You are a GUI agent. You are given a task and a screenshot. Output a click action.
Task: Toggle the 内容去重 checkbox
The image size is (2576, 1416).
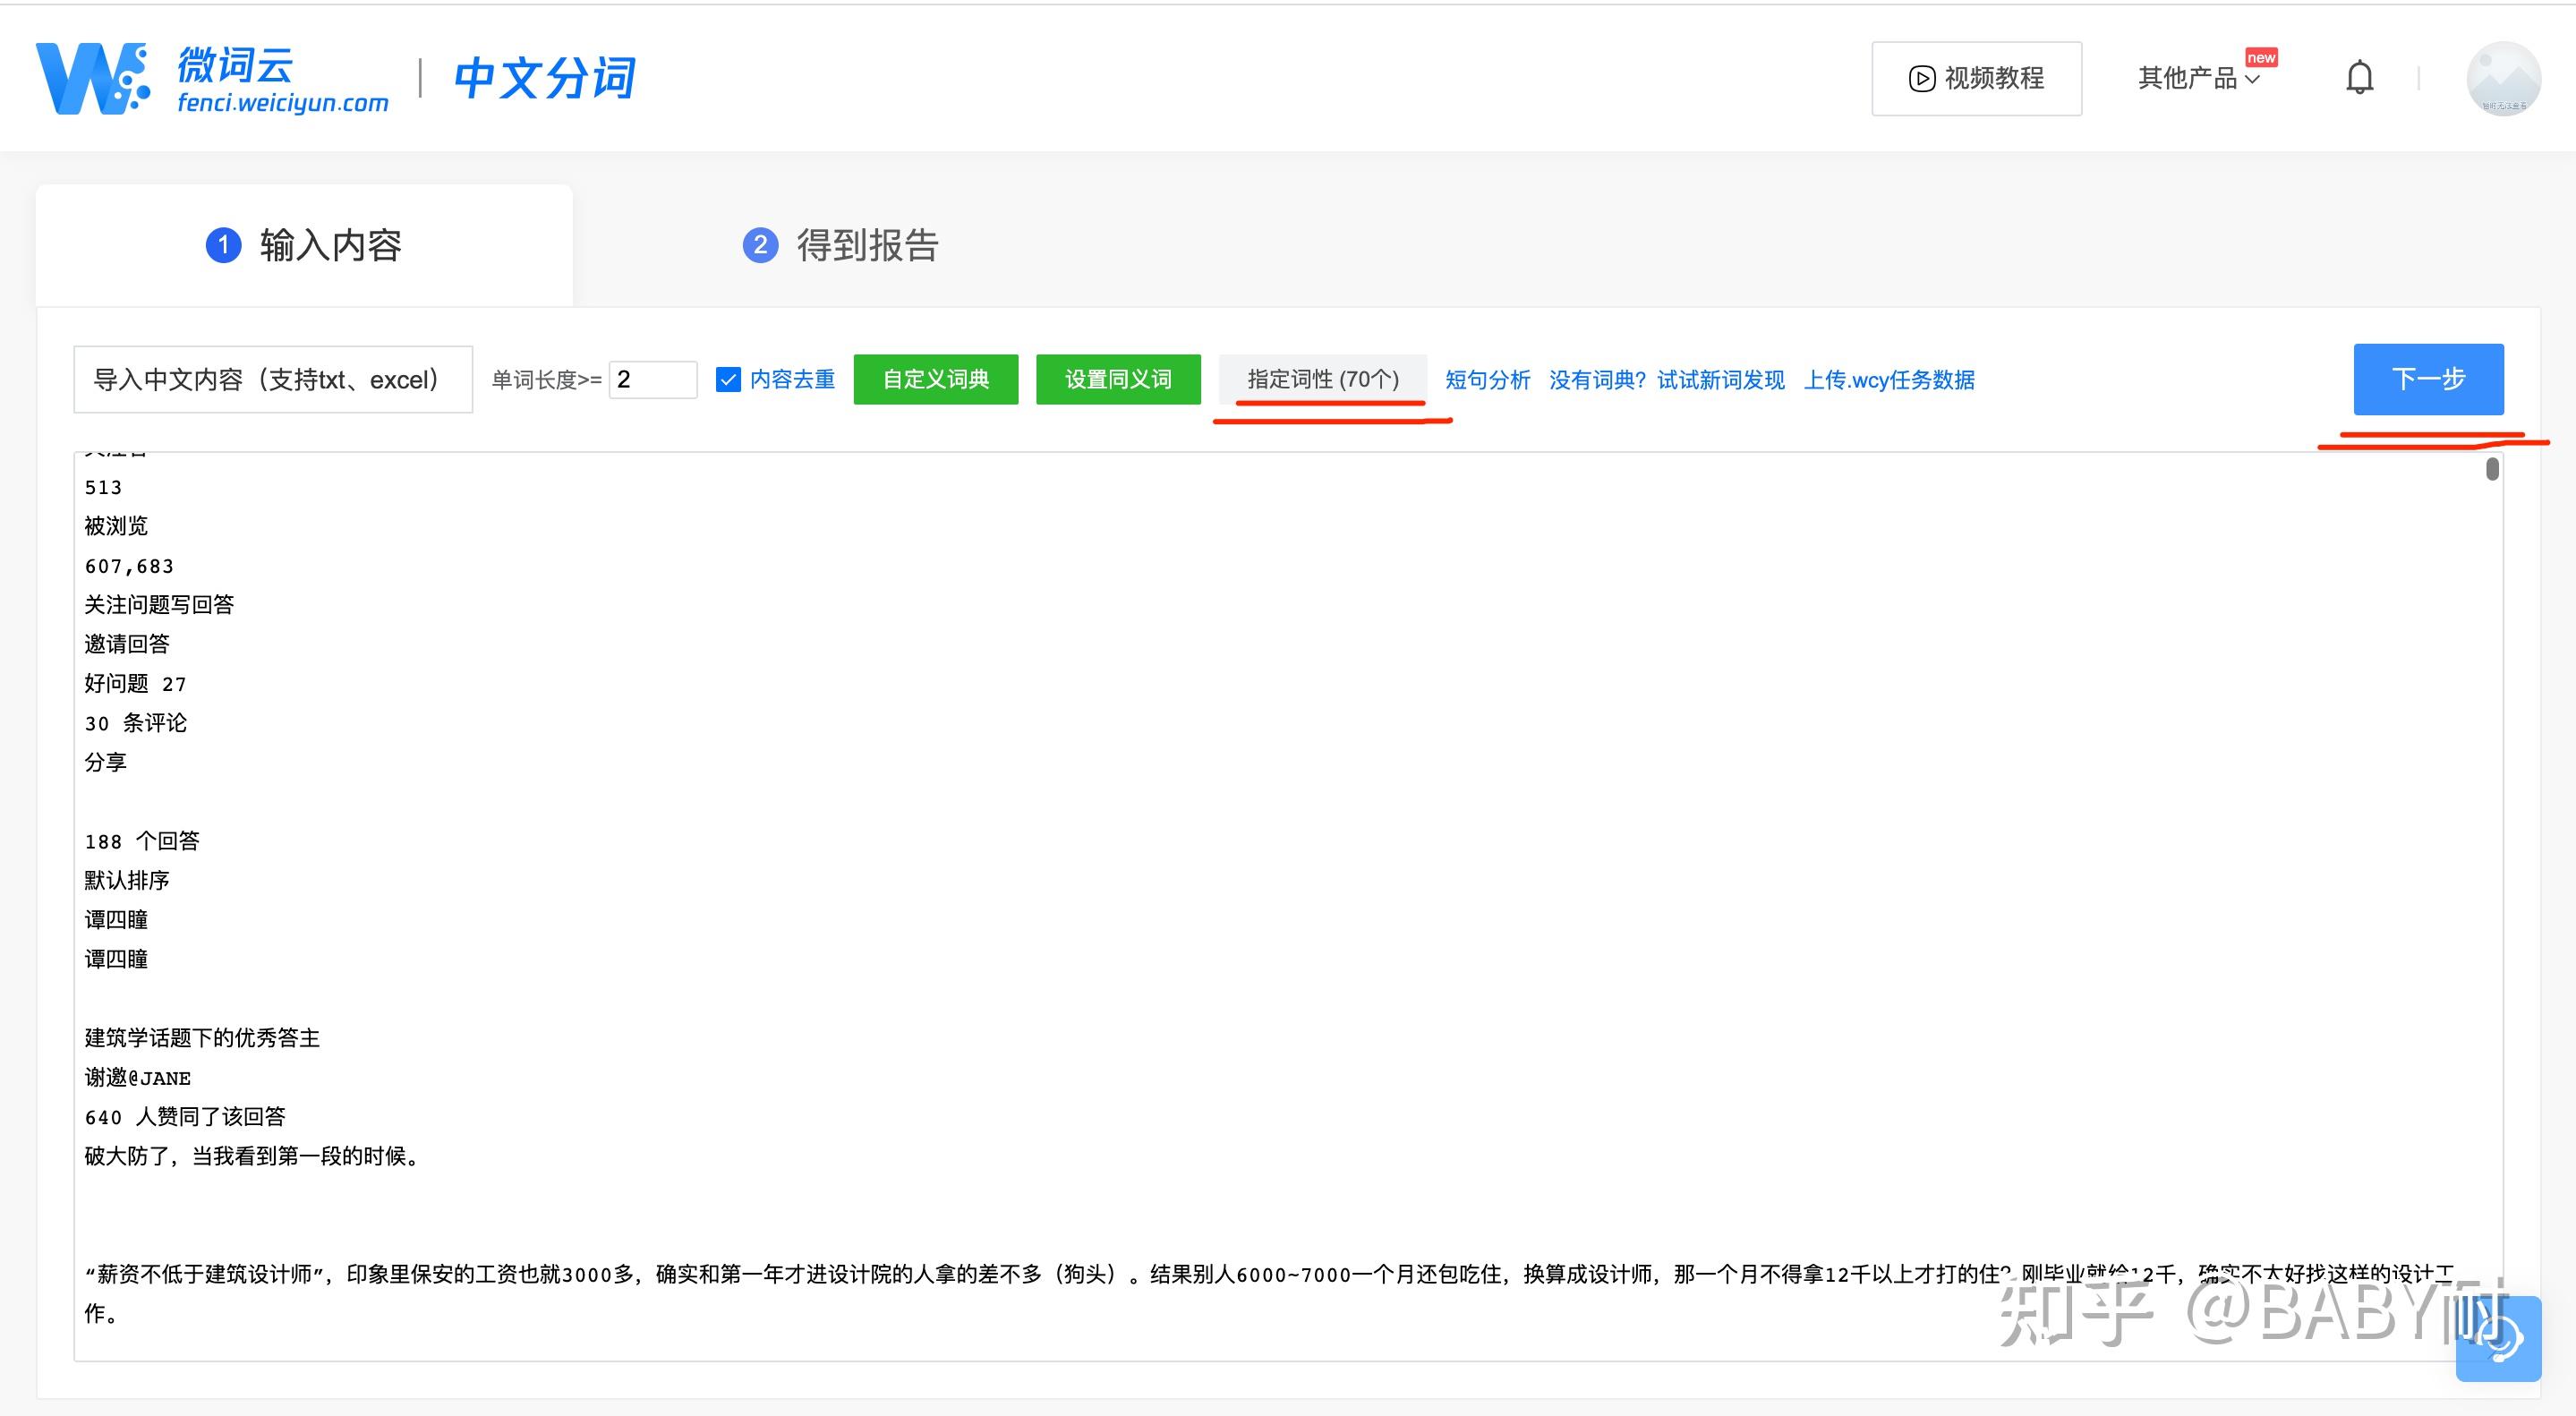[x=728, y=380]
